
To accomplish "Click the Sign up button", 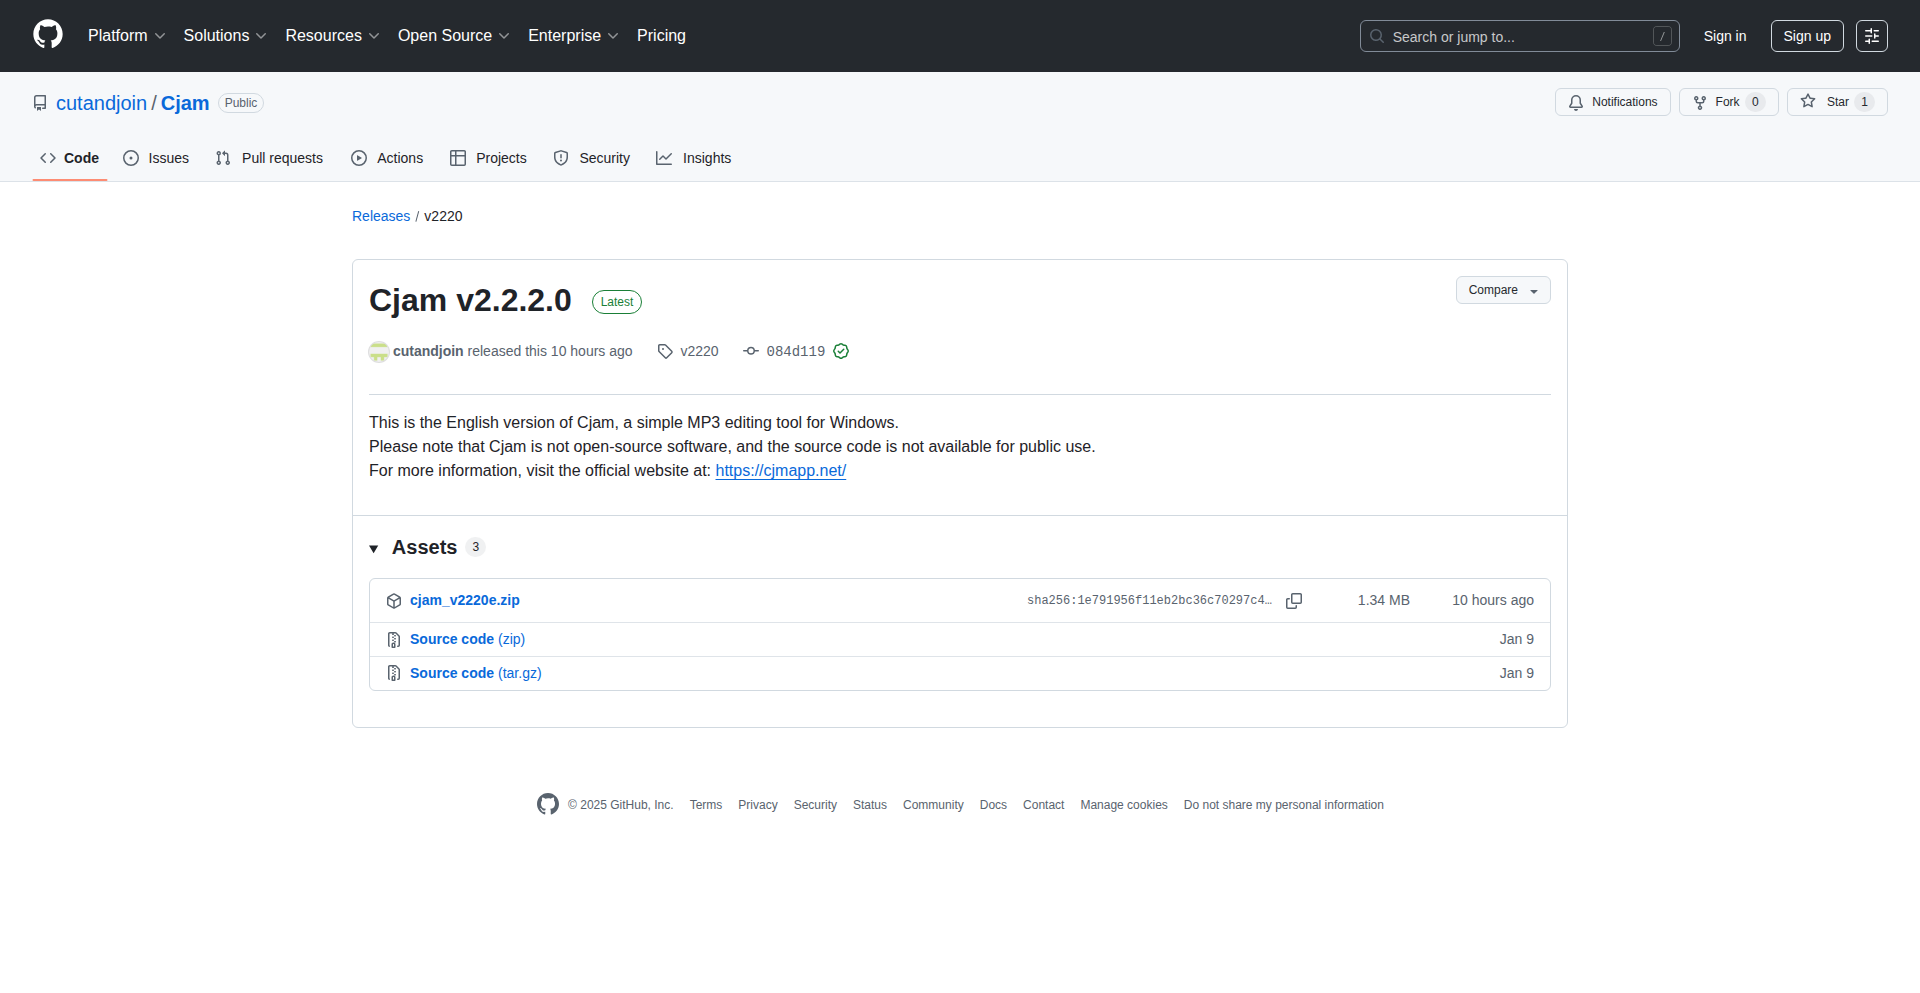I will [x=1807, y=36].
